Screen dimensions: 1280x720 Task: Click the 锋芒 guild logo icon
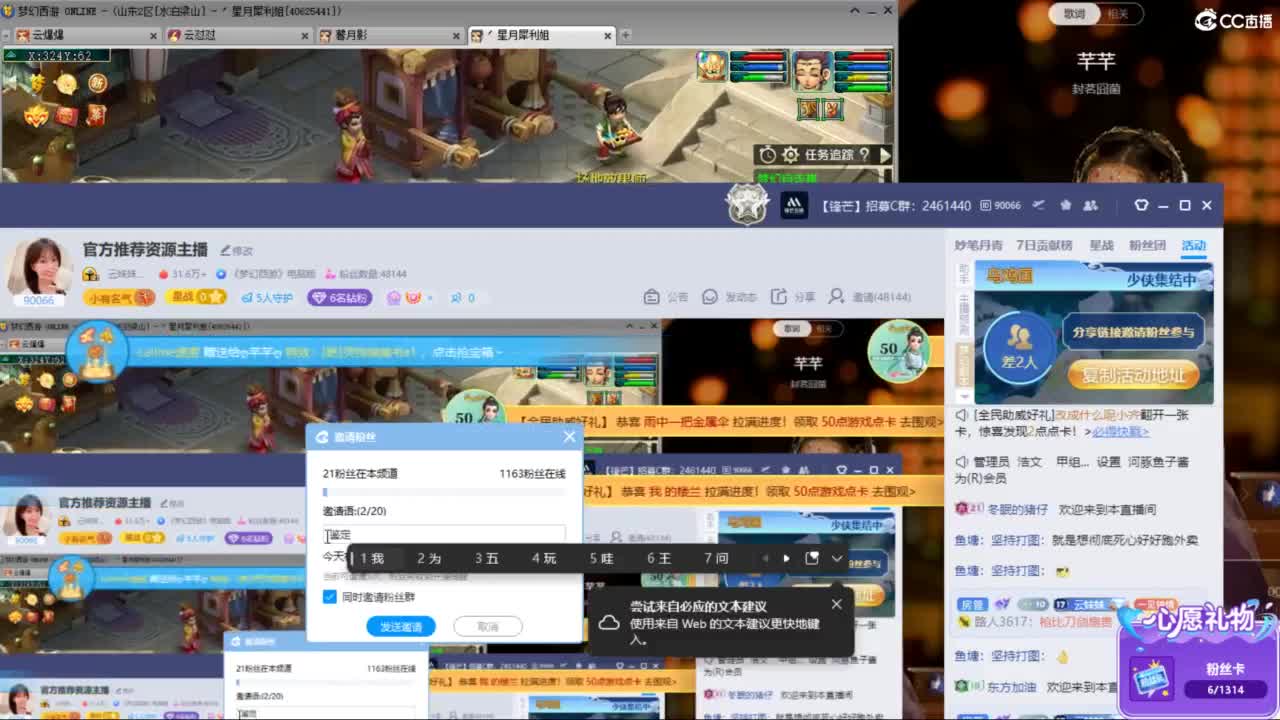click(x=793, y=206)
